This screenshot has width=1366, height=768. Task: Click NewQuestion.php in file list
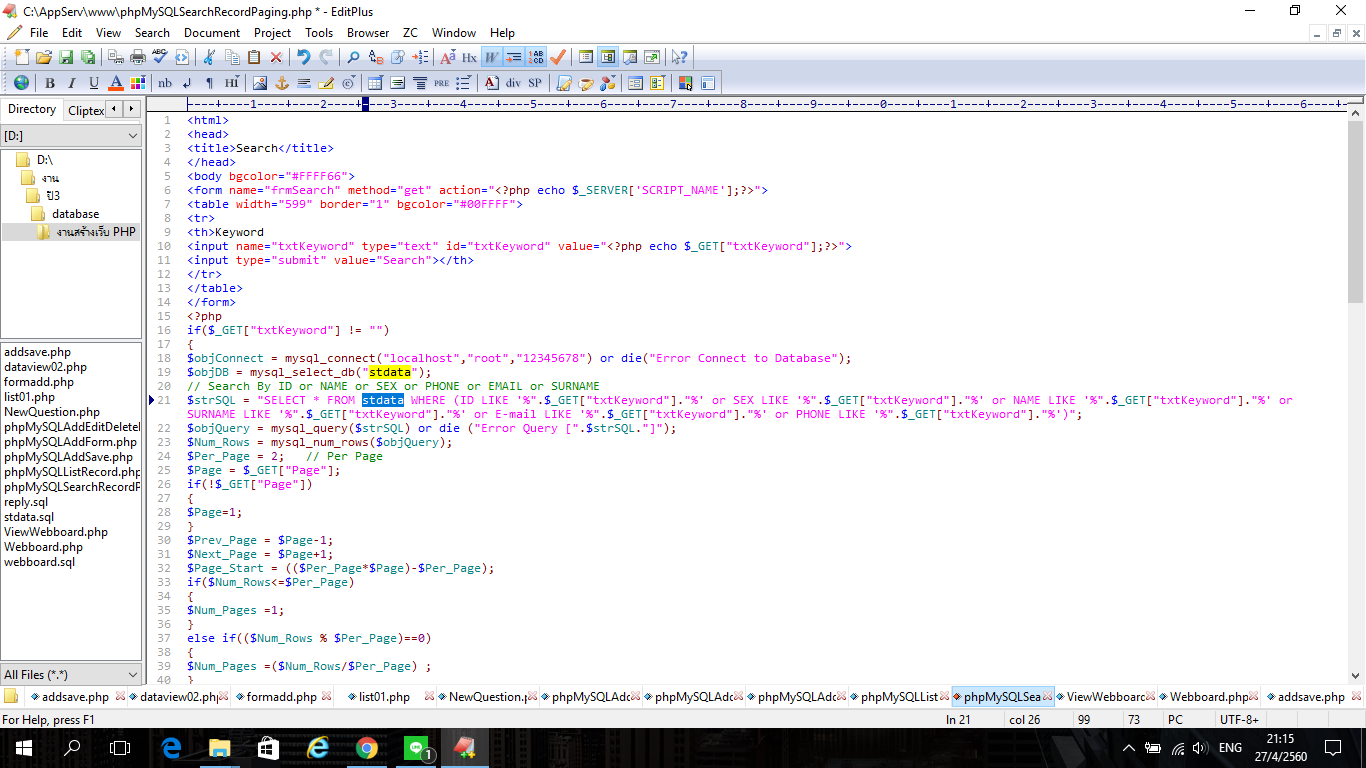tap(52, 412)
